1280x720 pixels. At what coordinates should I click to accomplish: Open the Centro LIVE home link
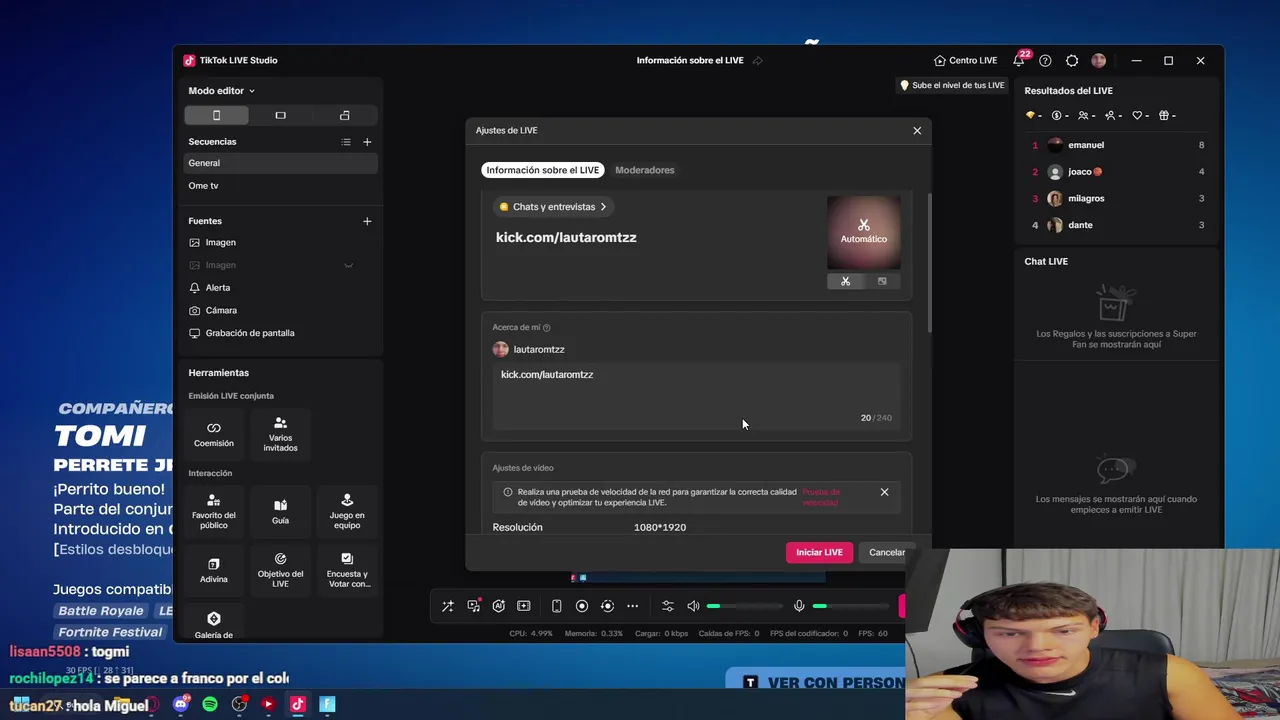click(965, 60)
